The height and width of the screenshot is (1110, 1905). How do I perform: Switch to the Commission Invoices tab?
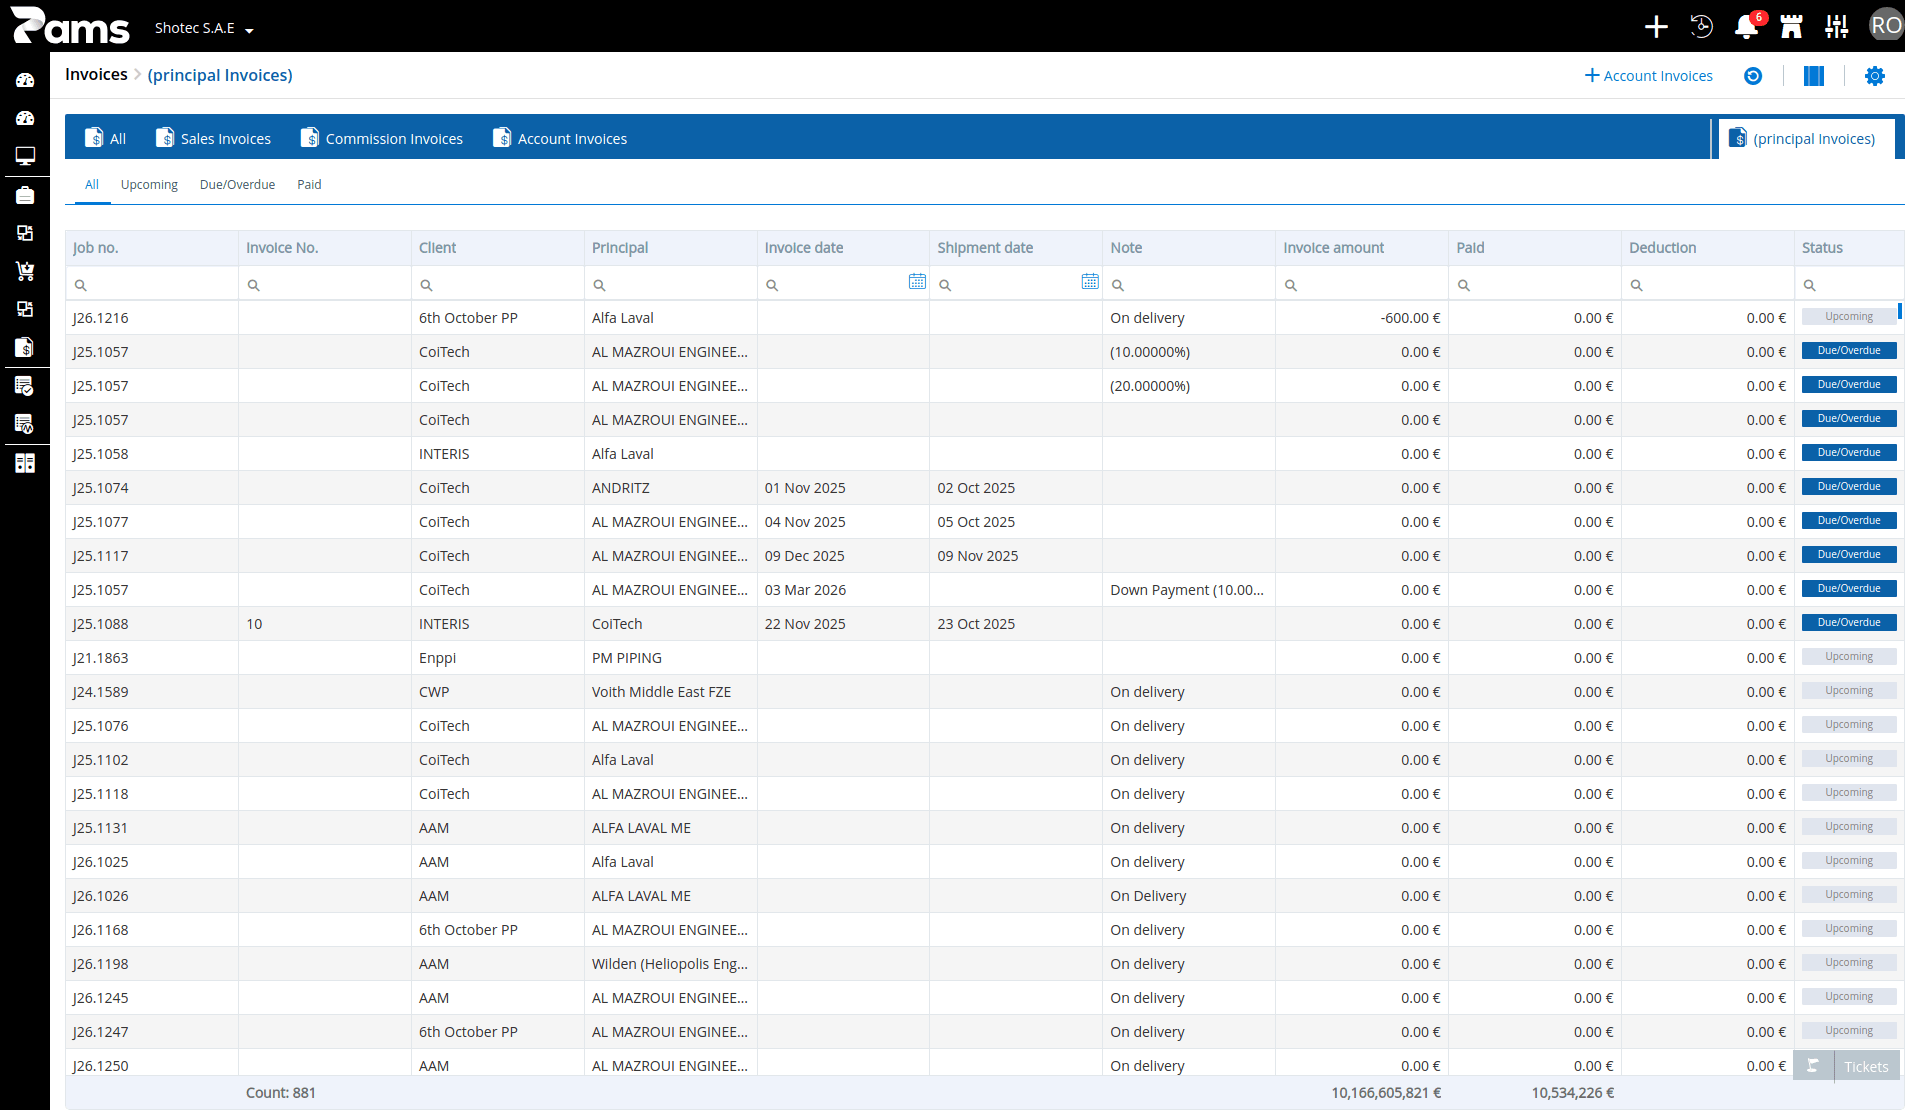point(382,138)
